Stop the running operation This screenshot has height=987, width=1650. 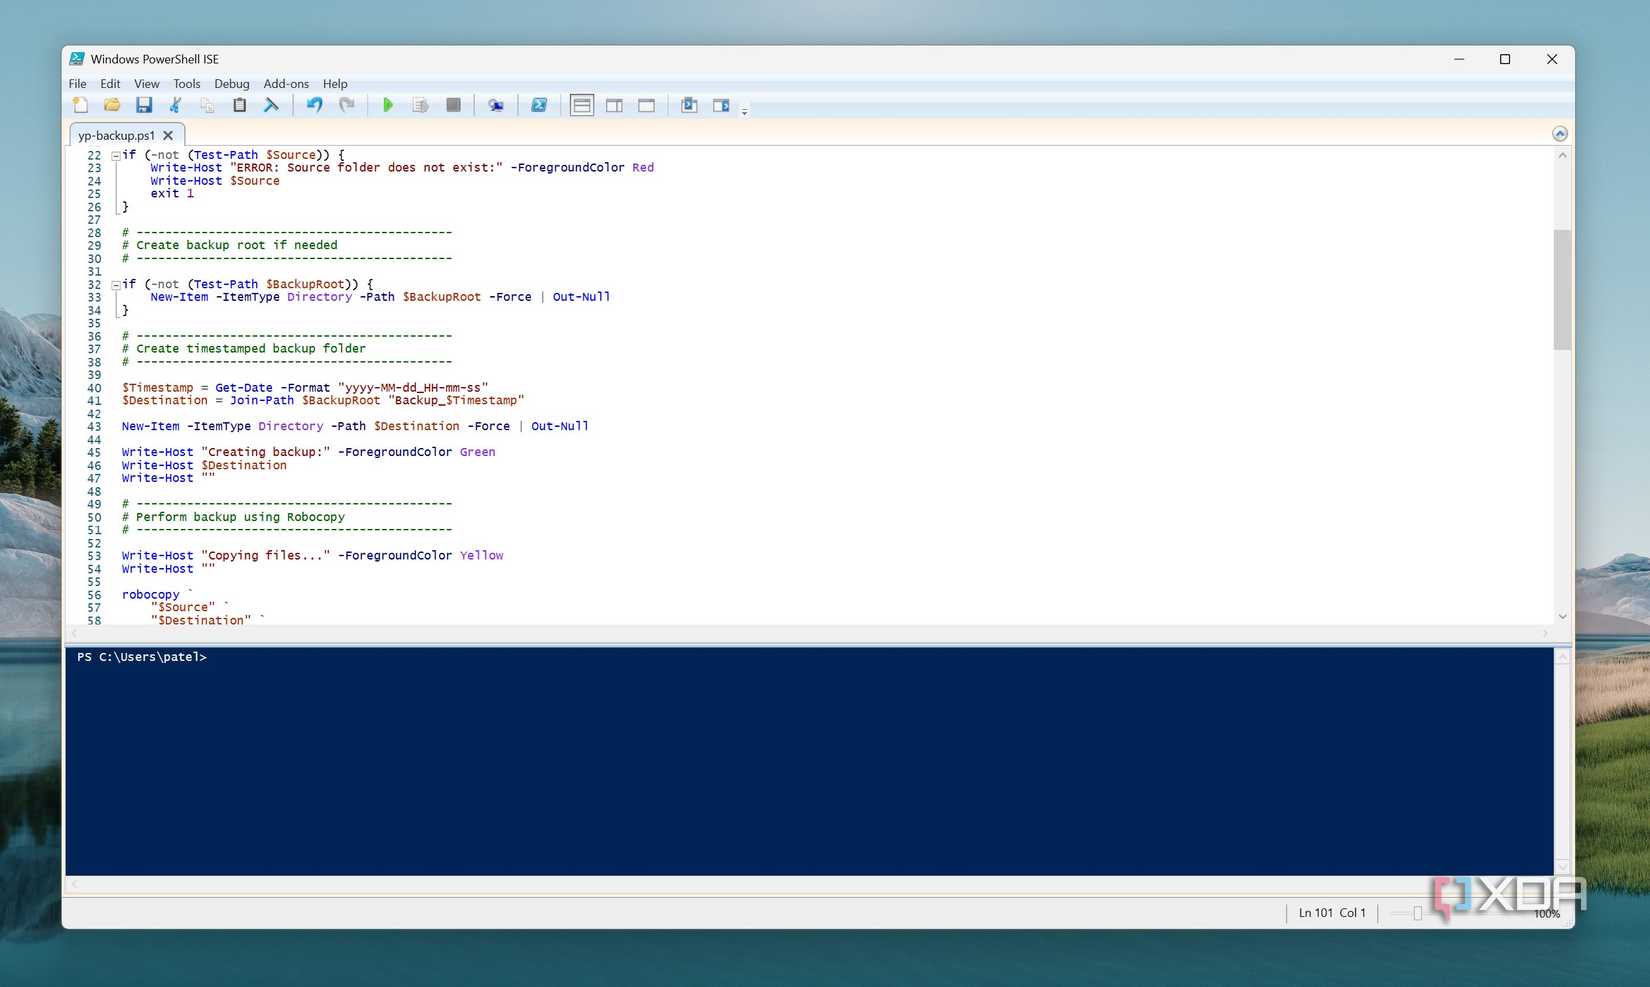coord(453,105)
